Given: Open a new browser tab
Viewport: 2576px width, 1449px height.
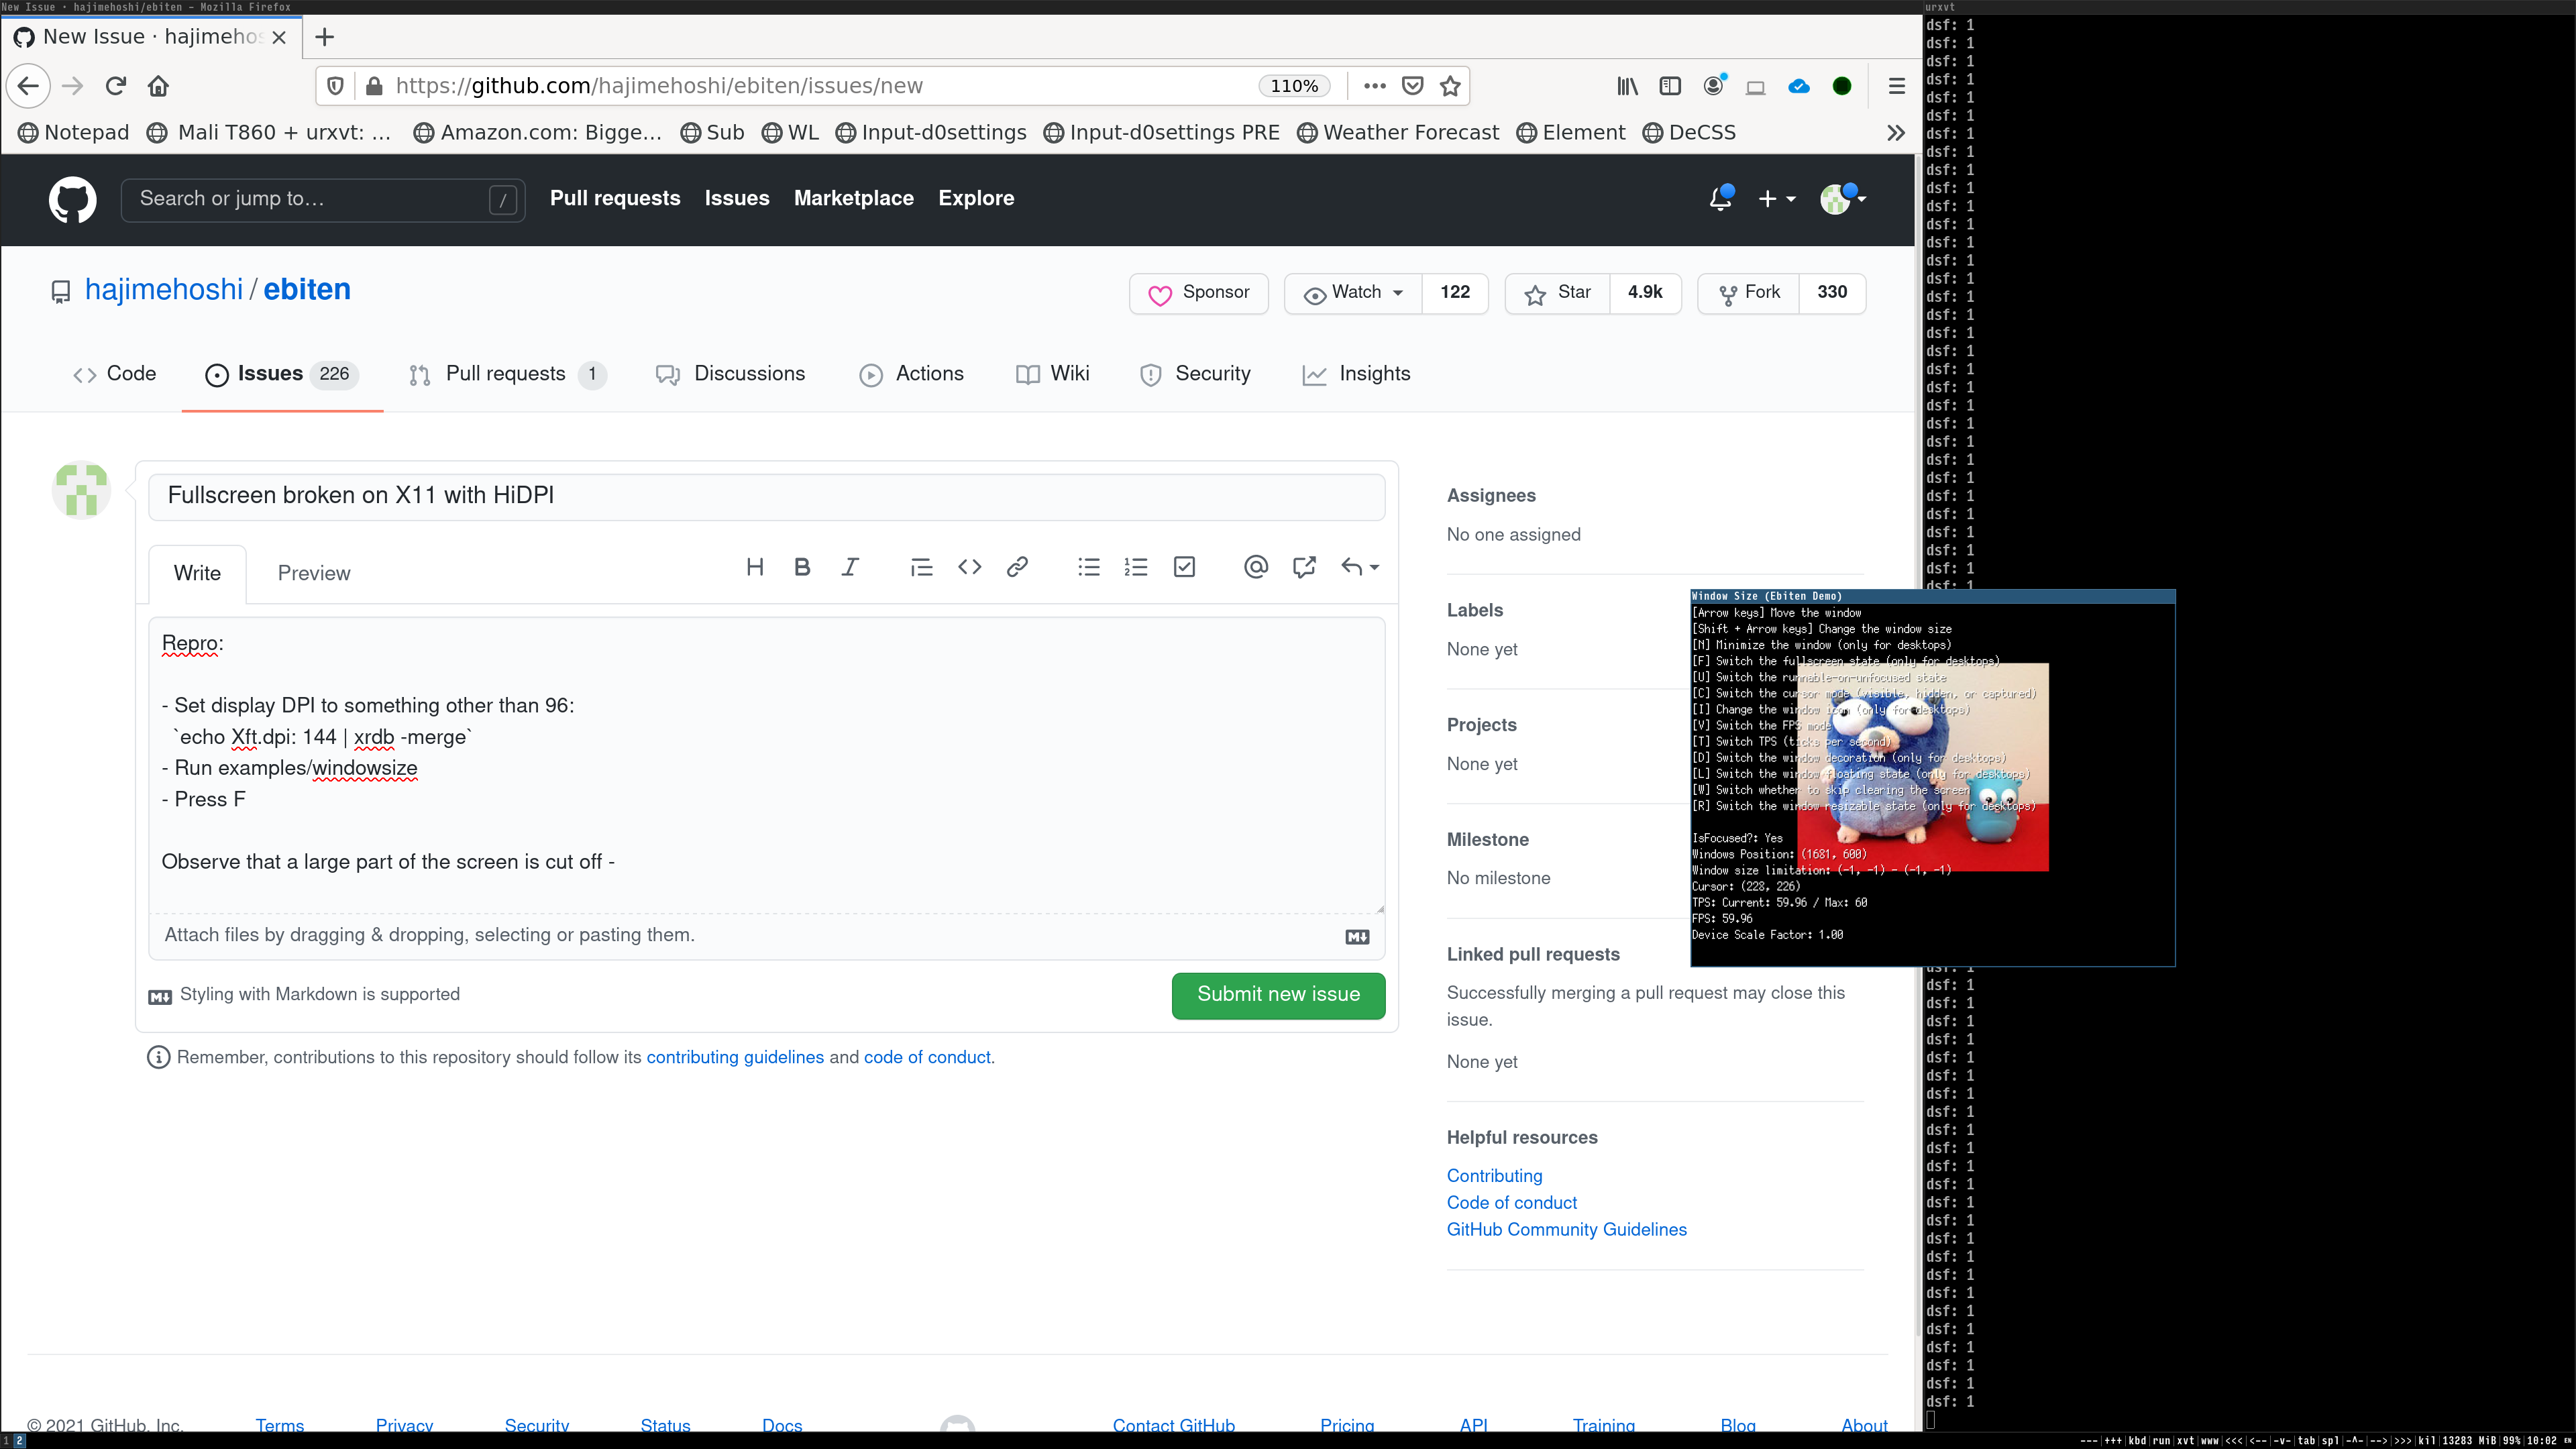Looking at the screenshot, I should click(324, 37).
